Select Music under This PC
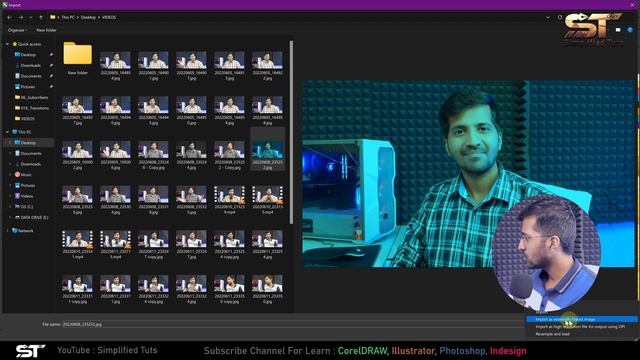Screen dimensions: 640x360 point(26,175)
